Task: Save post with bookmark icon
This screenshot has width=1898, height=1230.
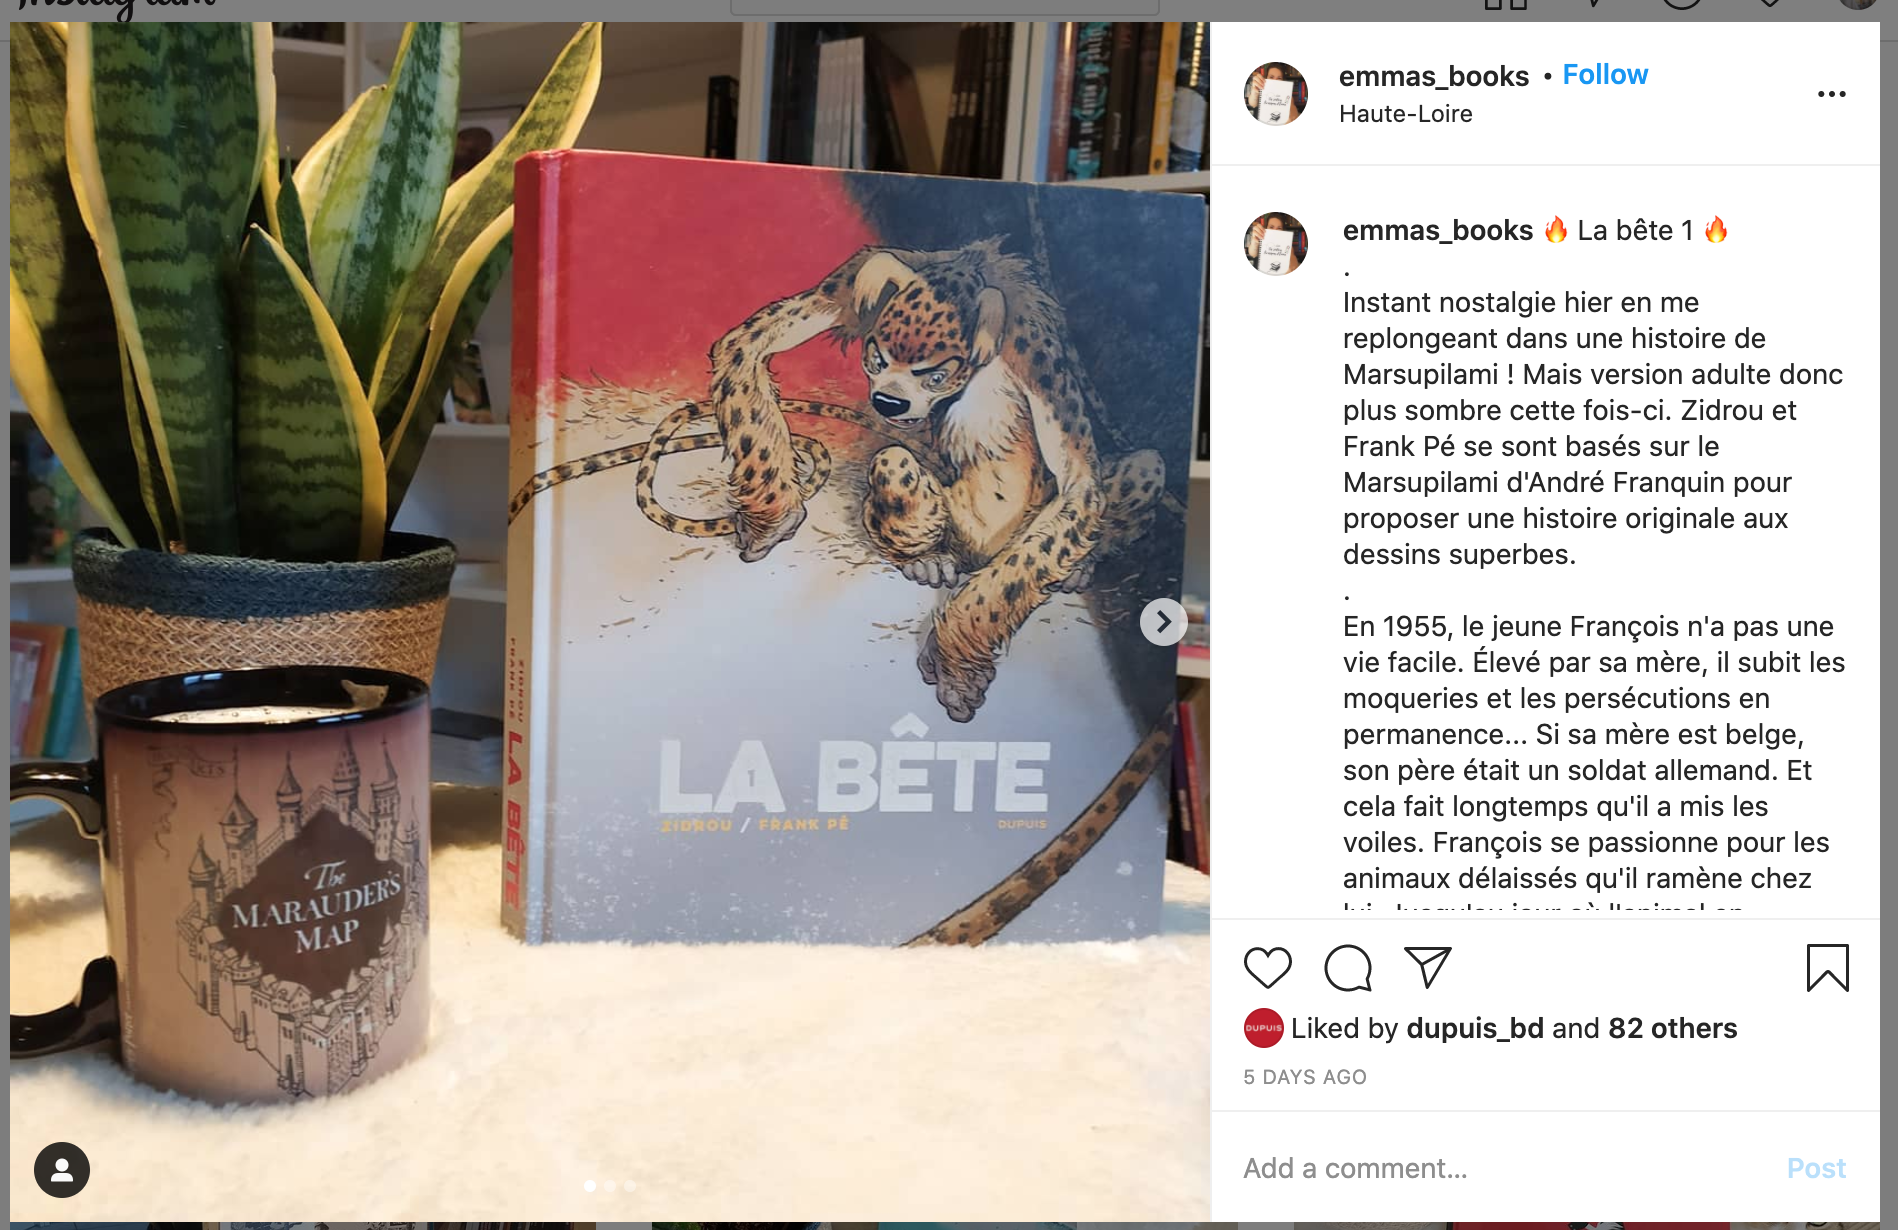Action: (1827, 967)
